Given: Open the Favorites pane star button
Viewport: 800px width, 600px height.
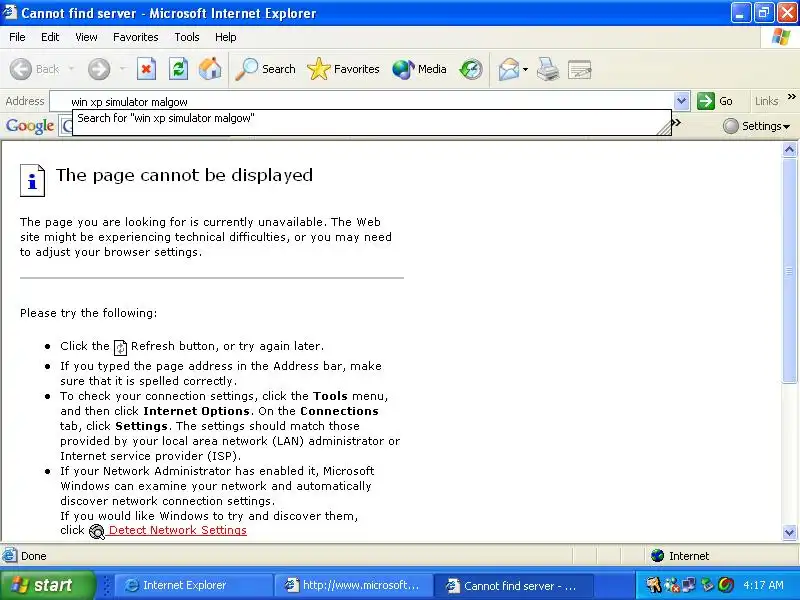Looking at the screenshot, I should (x=343, y=69).
